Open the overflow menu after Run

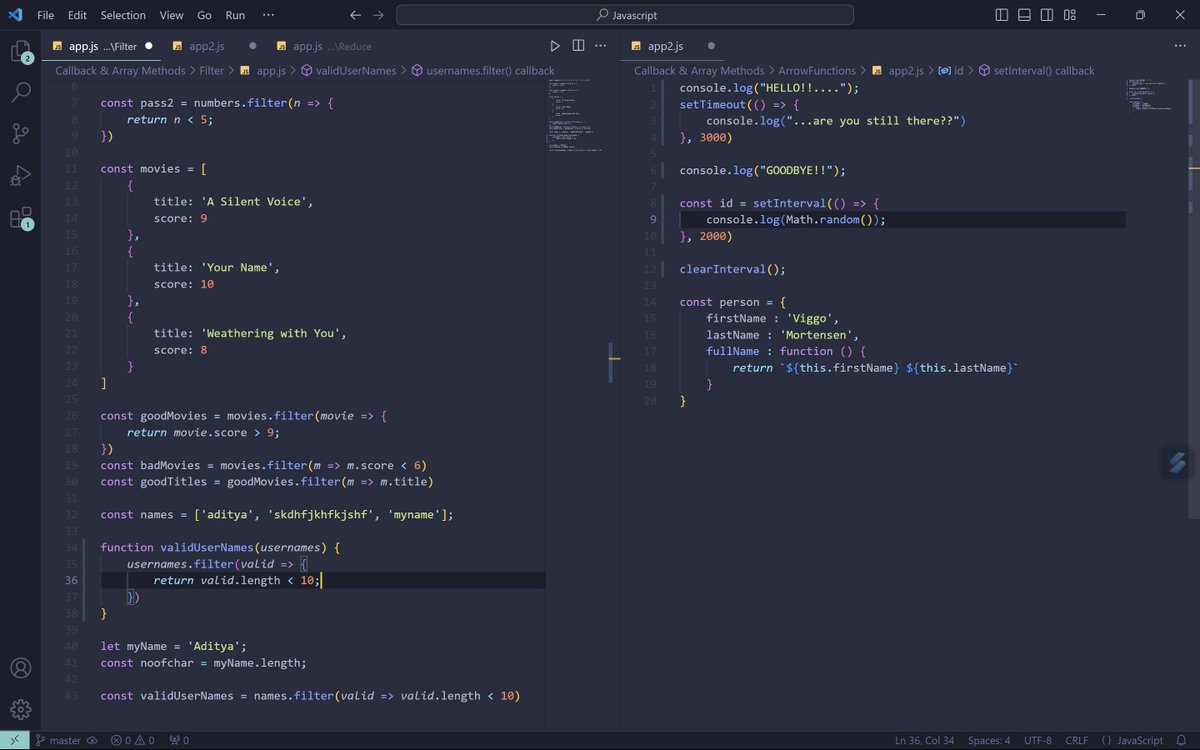pyautogui.click(x=268, y=15)
